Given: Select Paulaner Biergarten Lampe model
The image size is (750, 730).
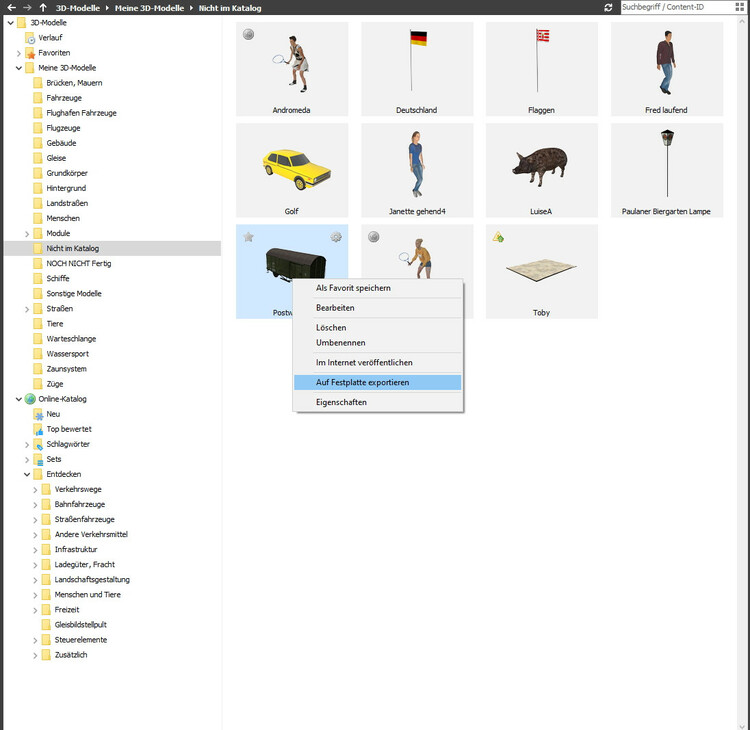Looking at the screenshot, I should coord(667,170).
